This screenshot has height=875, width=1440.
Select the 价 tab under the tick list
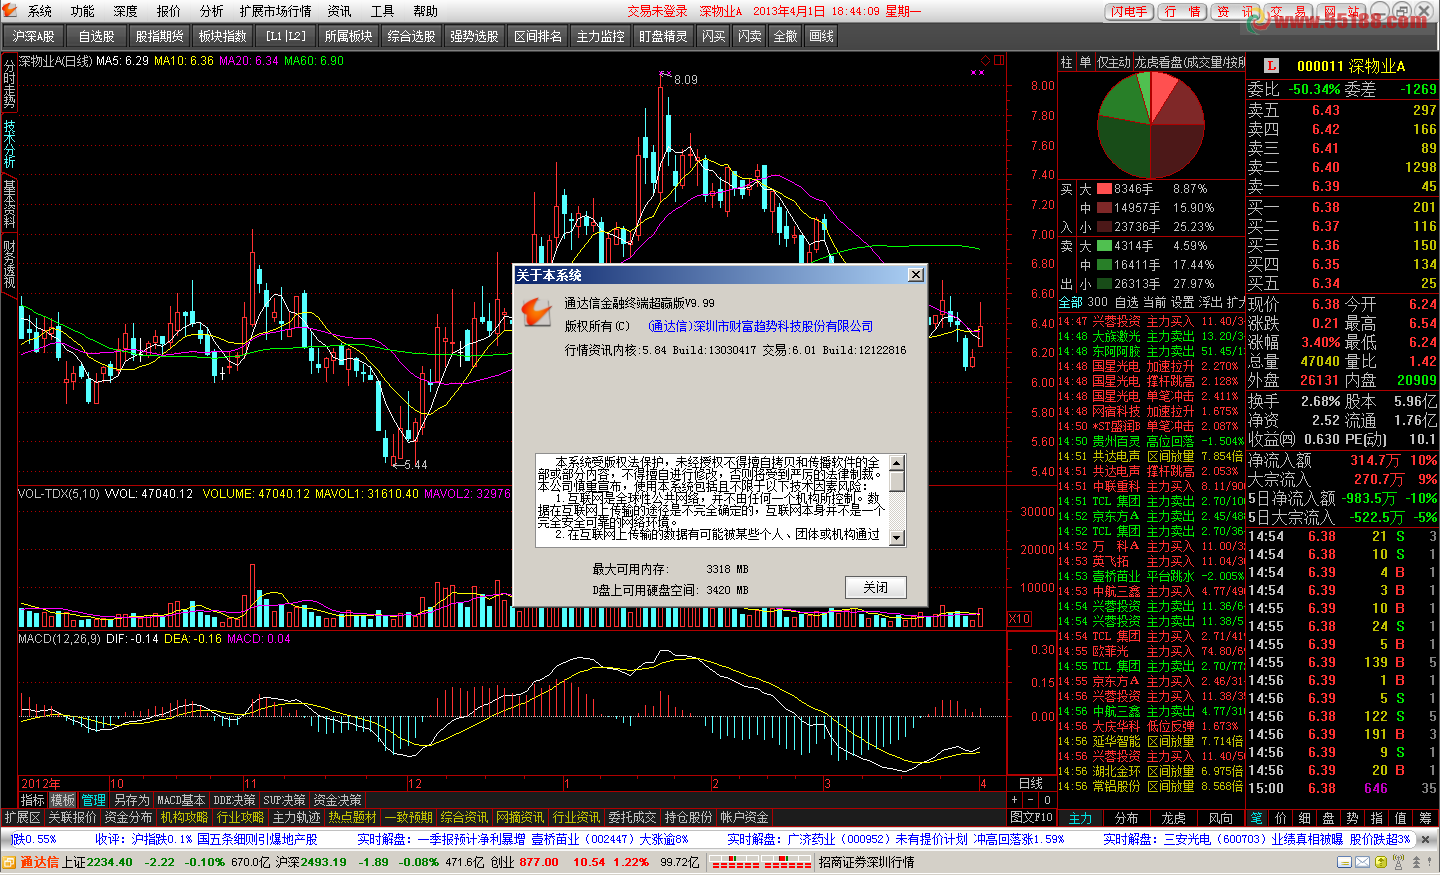1281,818
